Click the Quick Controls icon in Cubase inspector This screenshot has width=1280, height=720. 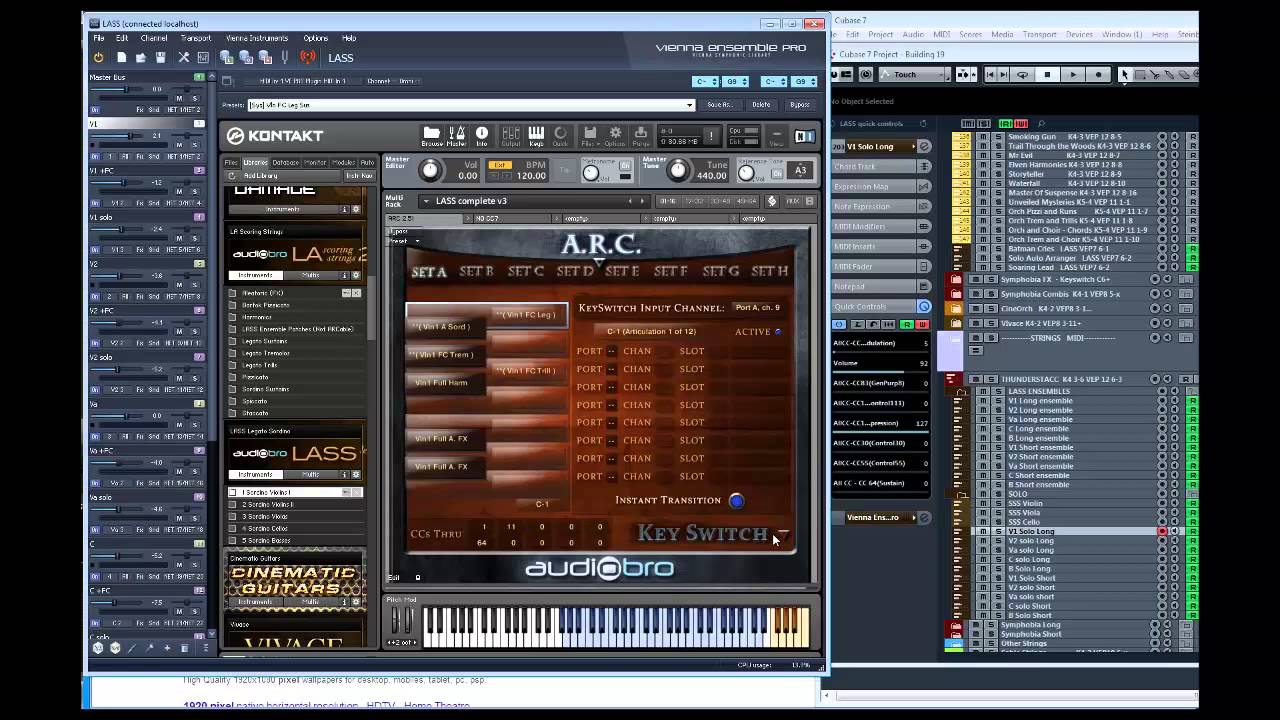click(924, 306)
